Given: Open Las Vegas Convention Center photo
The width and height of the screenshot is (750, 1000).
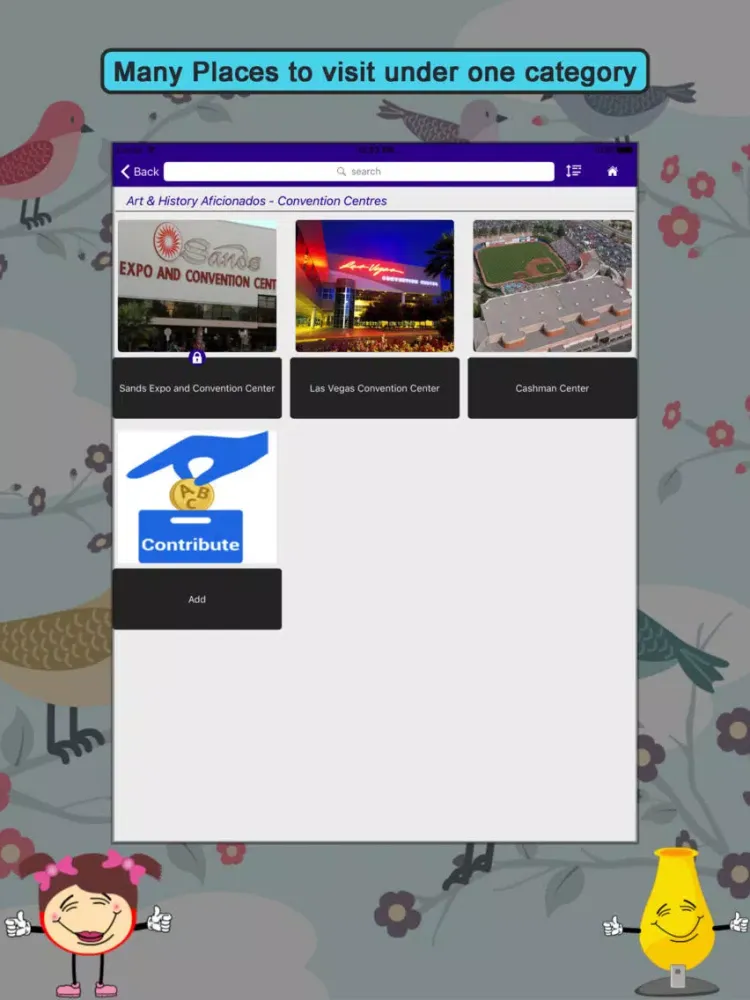Looking at the screenshot, I should (375, 286).
